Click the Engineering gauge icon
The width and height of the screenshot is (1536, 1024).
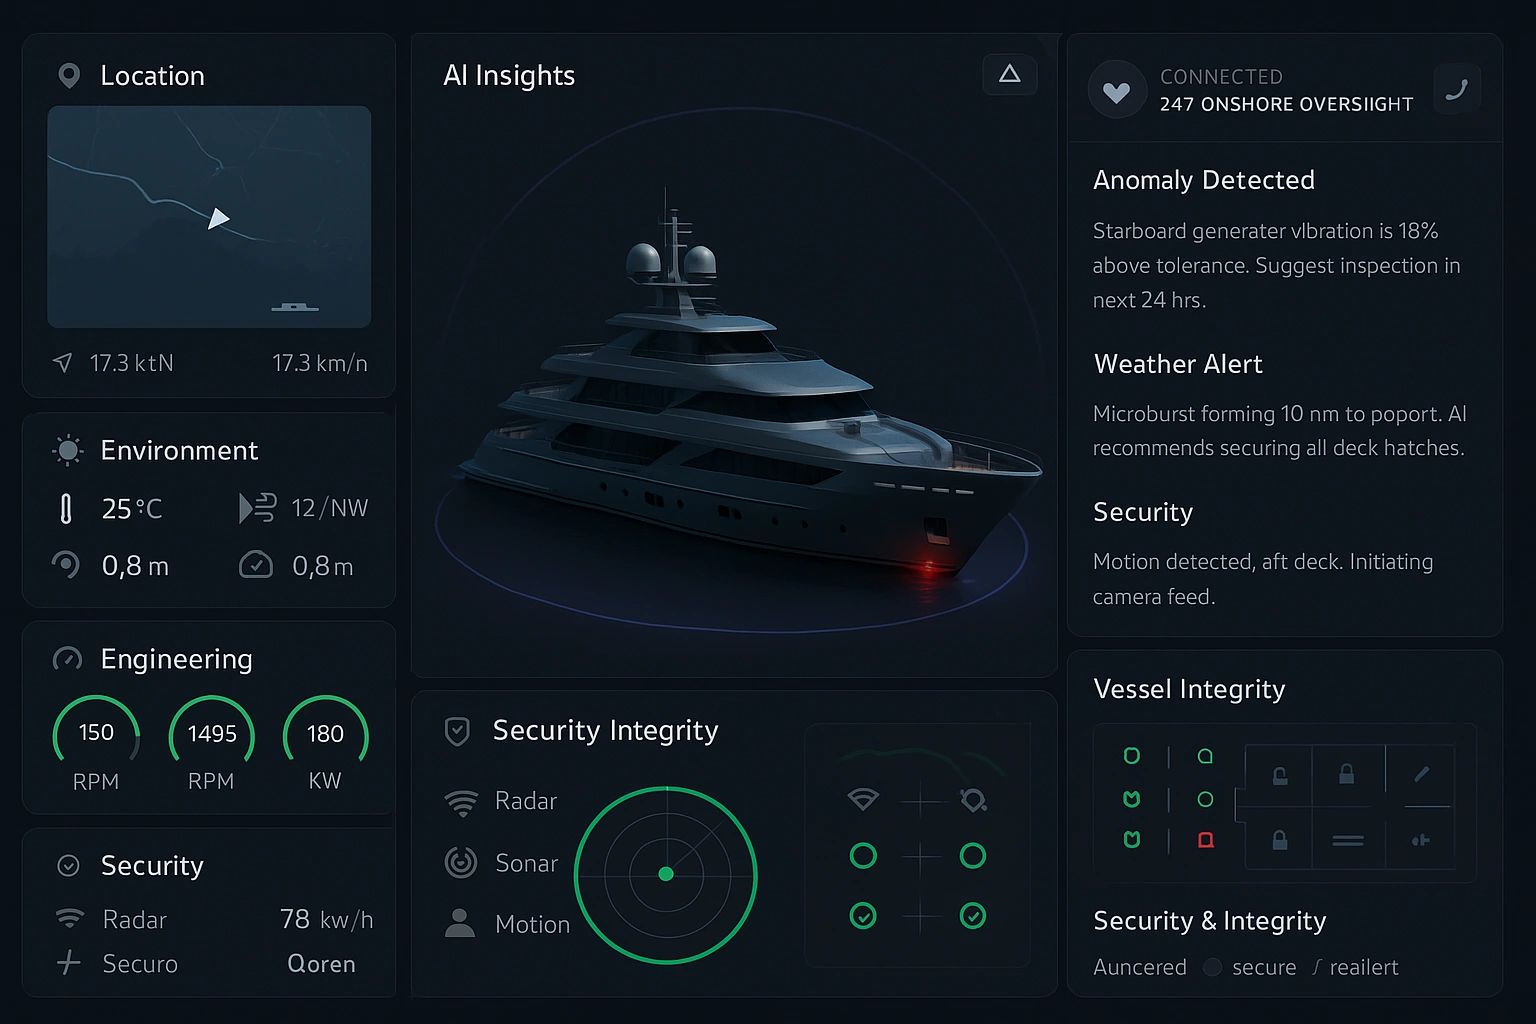[67, 659]
